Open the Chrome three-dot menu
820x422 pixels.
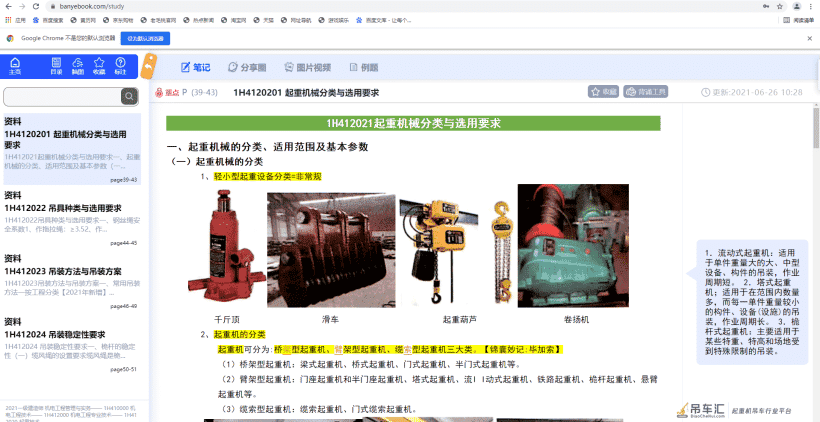click(812, 6)
